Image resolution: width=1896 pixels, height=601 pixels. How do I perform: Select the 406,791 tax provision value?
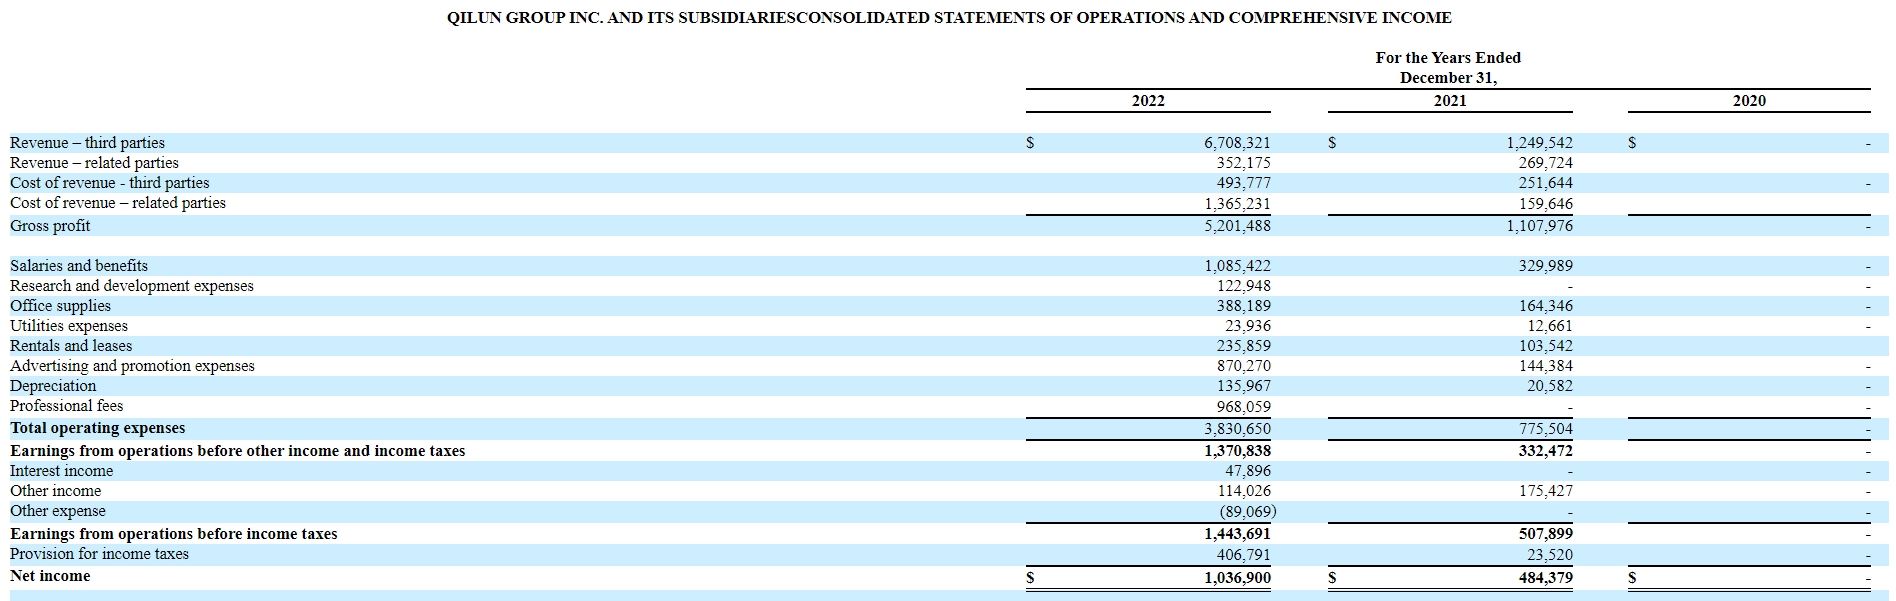click(x=1243, y=554)
